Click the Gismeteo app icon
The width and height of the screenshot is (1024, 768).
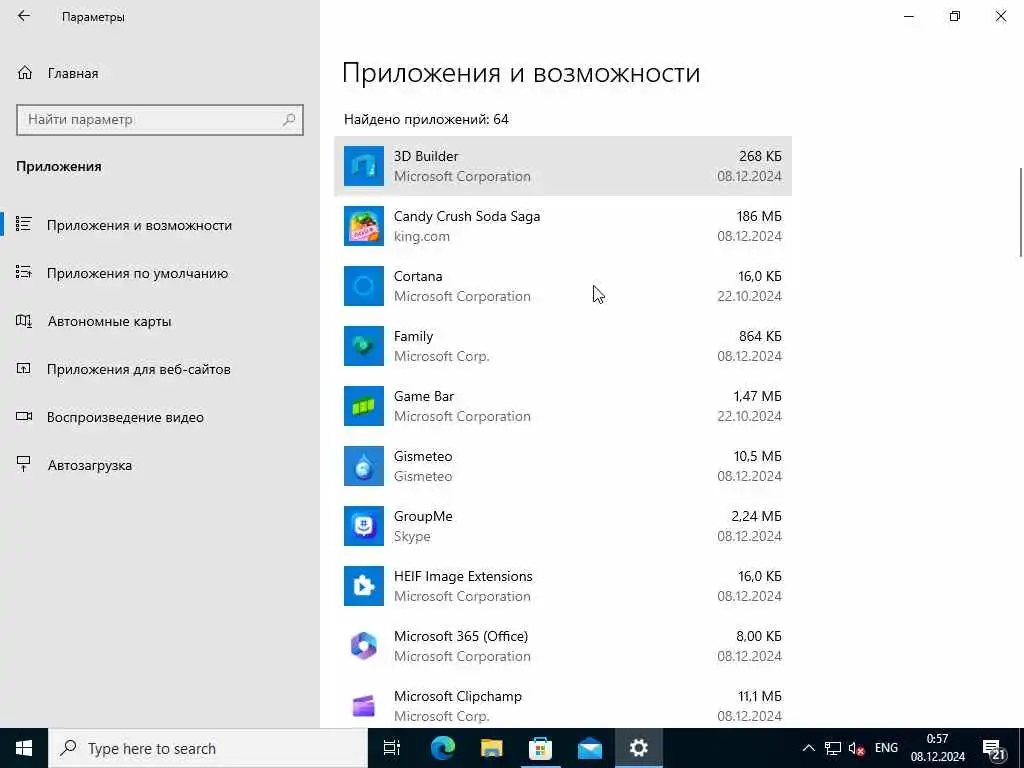coord(364,466)
